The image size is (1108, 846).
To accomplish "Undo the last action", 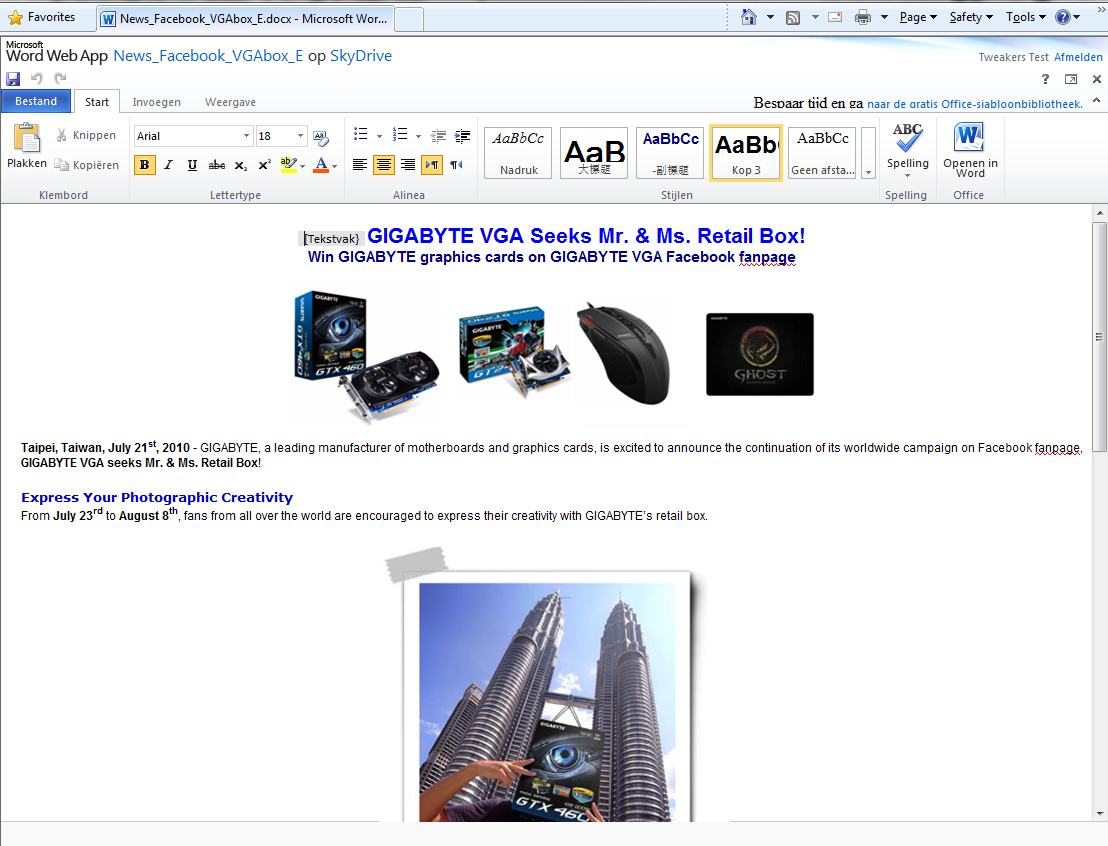I will tap(37, 78).
